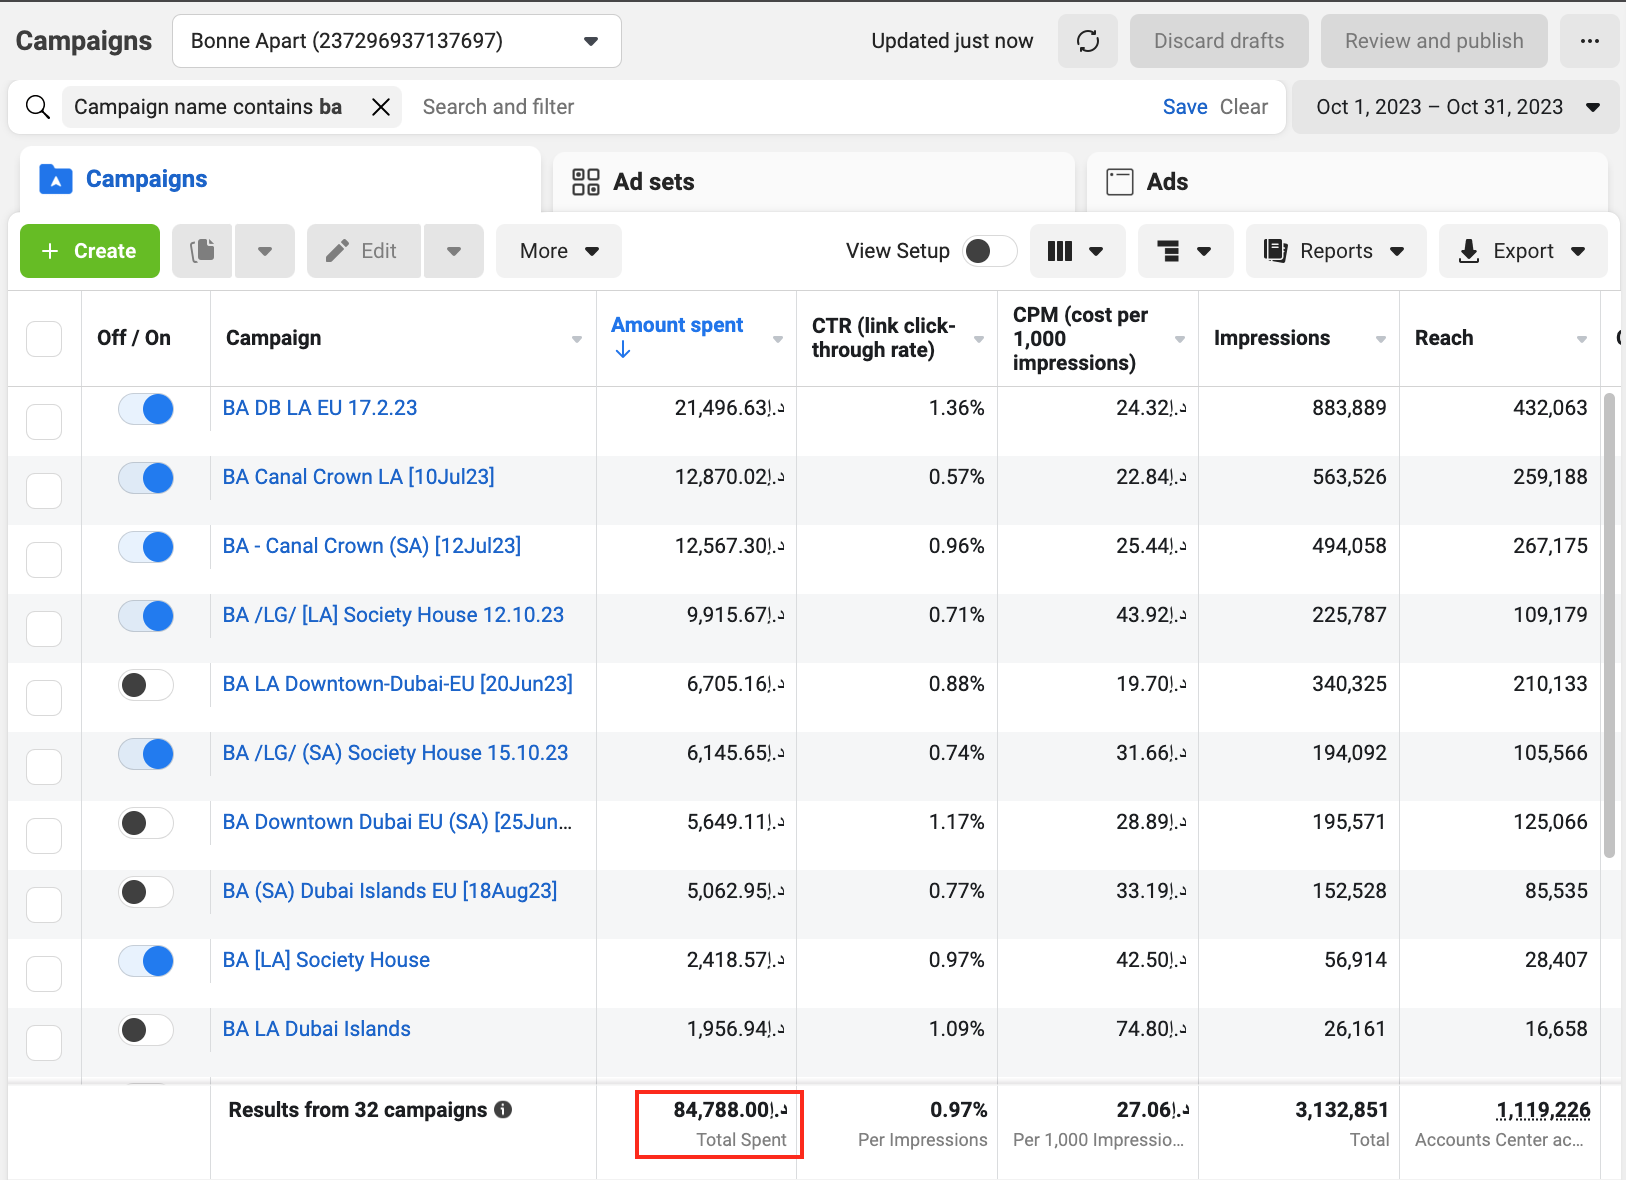This screenshot has height=1180, width=1626.
Task: Turn off BA DB LA EU 17.2.23 campaign
Action: 146,409
